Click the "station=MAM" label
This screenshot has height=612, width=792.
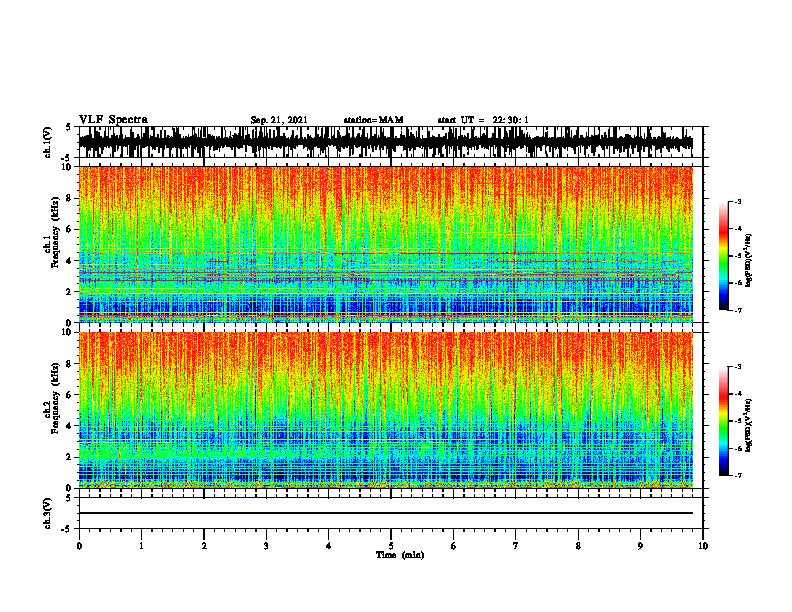pos(373,120)
